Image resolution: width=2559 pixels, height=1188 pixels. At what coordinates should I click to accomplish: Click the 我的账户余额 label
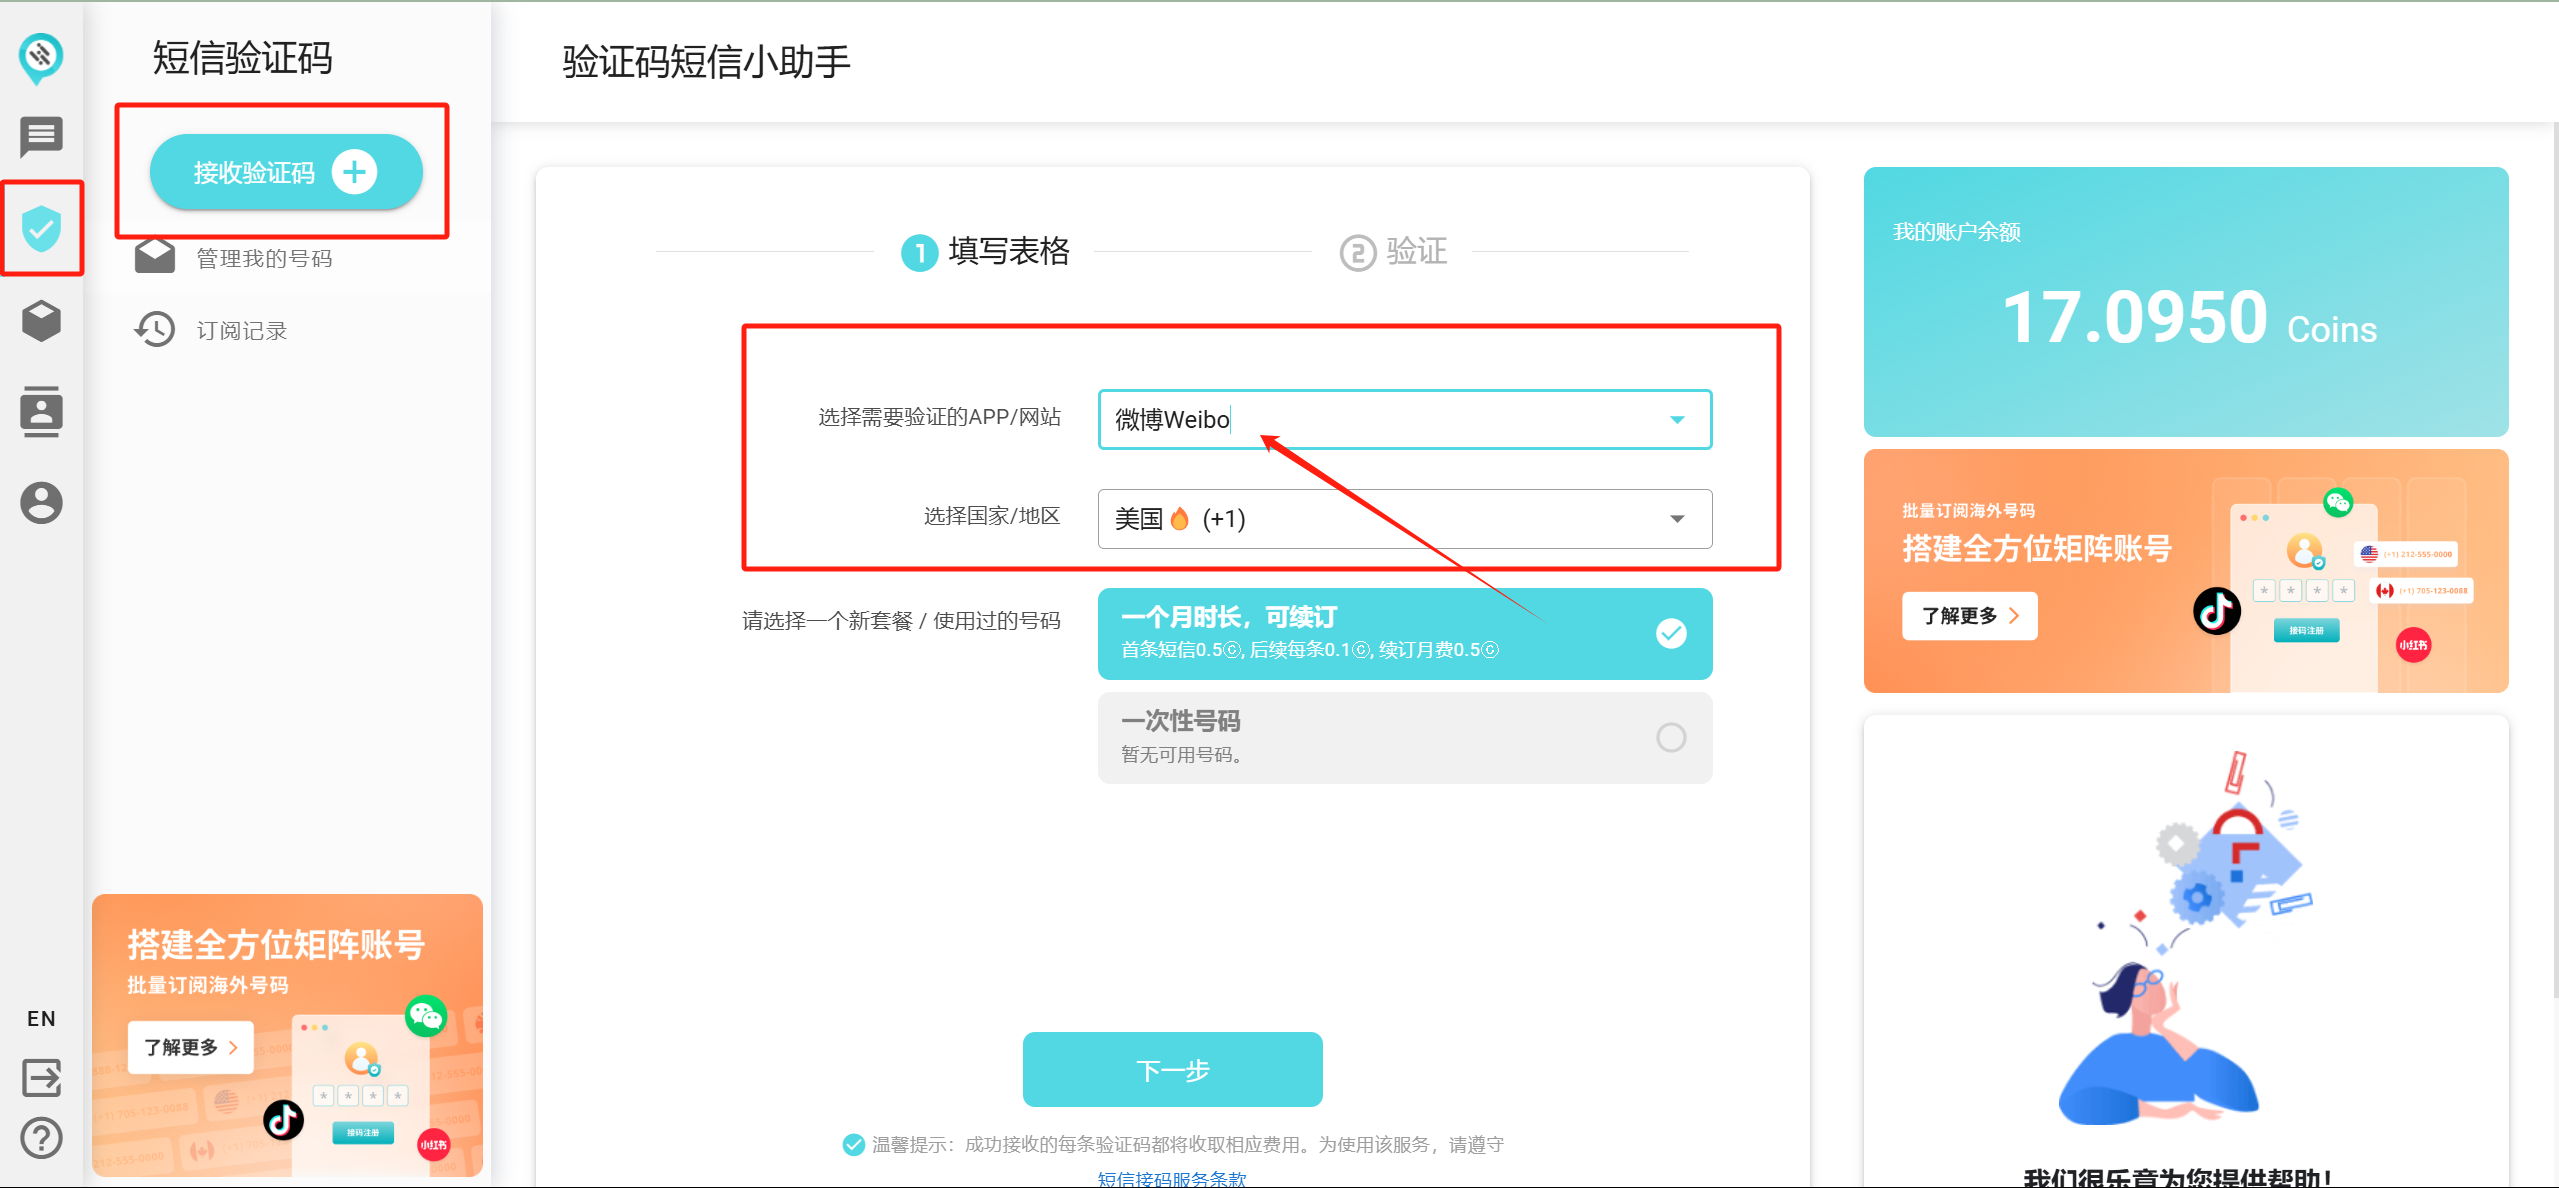[1957, 232]
